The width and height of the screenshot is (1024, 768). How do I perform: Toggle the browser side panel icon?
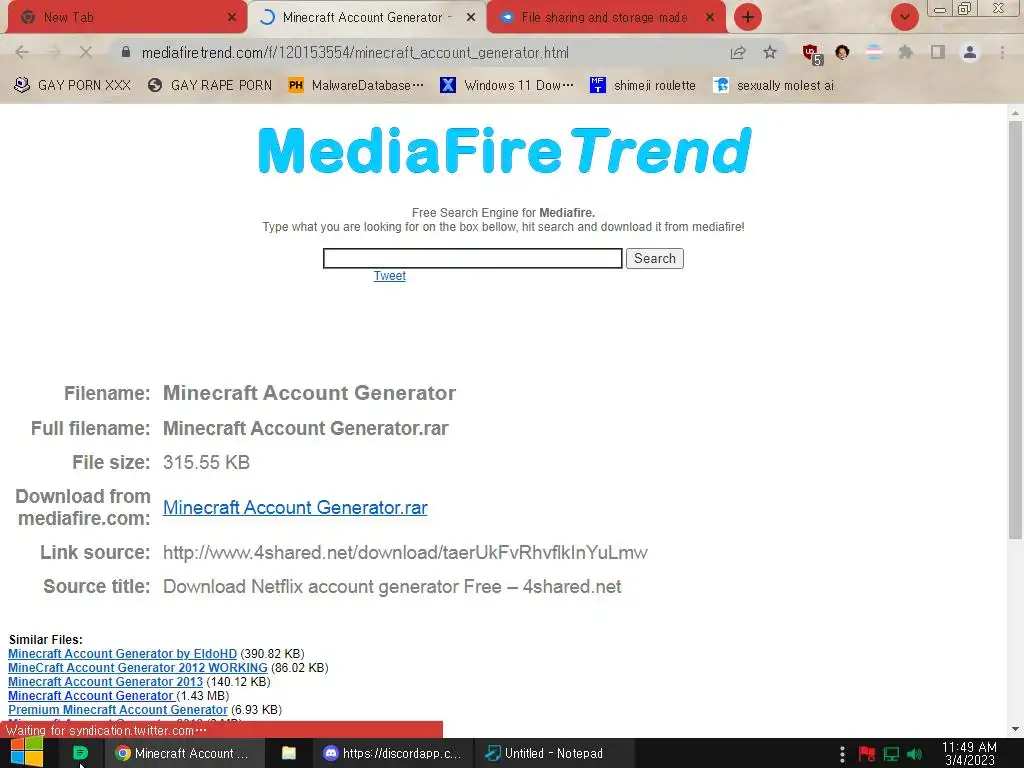(938, 52)
